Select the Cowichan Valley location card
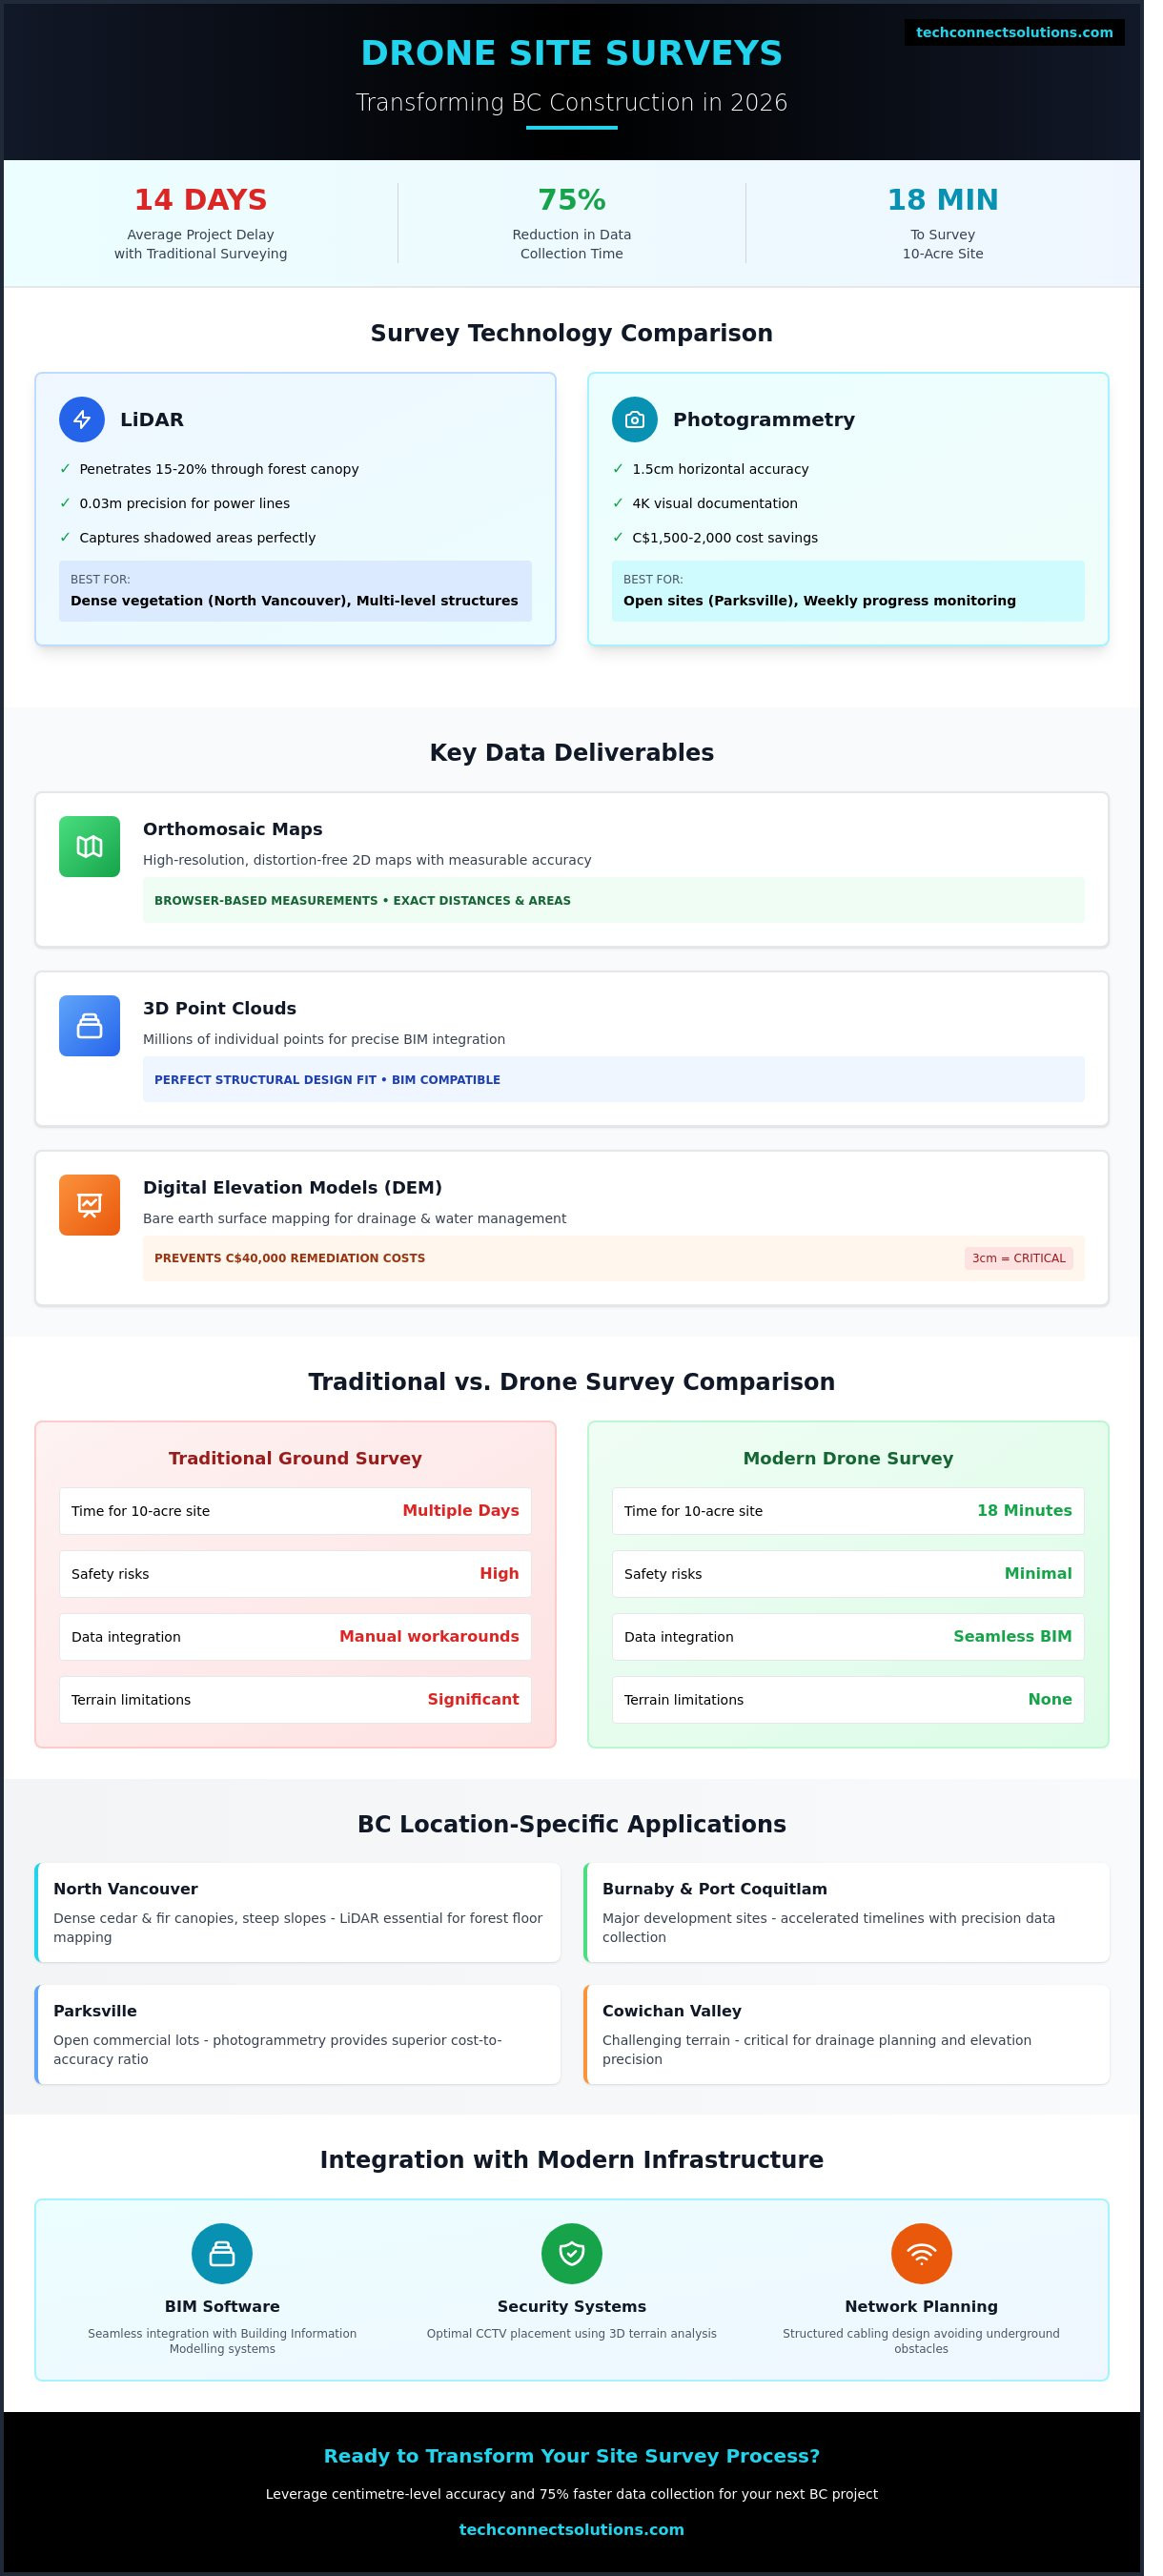 click(x=847, y=2034)
